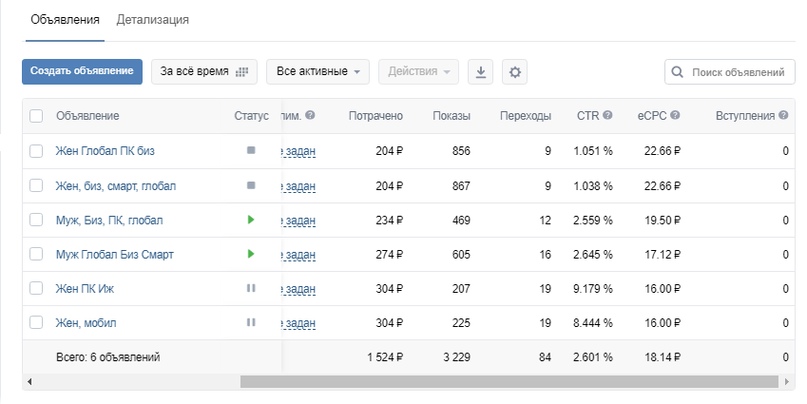Viewport: 807px width, 404px height.
Task: Sort by the Переходы column header
Action: point(525,116)
